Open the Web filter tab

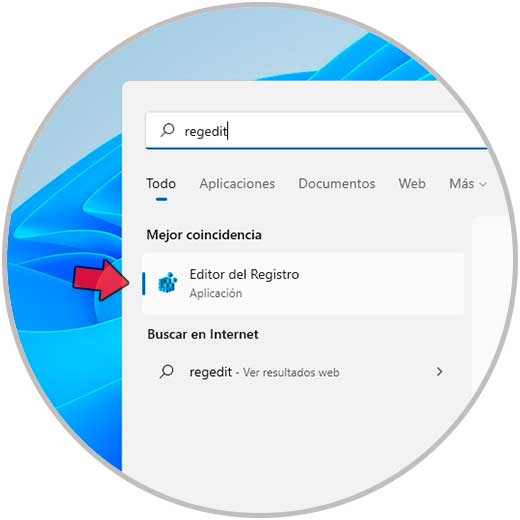[x=412, y=184]
